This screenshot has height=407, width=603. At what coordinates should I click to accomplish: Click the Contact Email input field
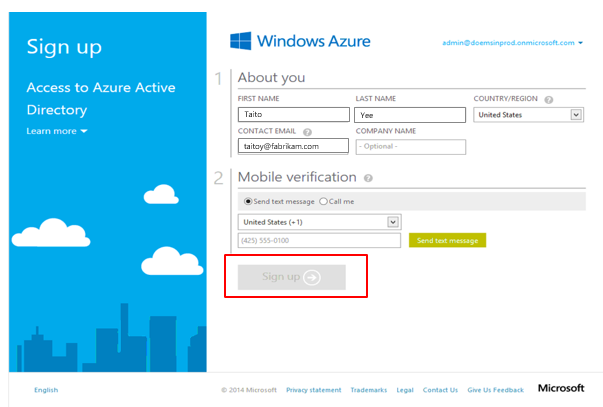293,146
